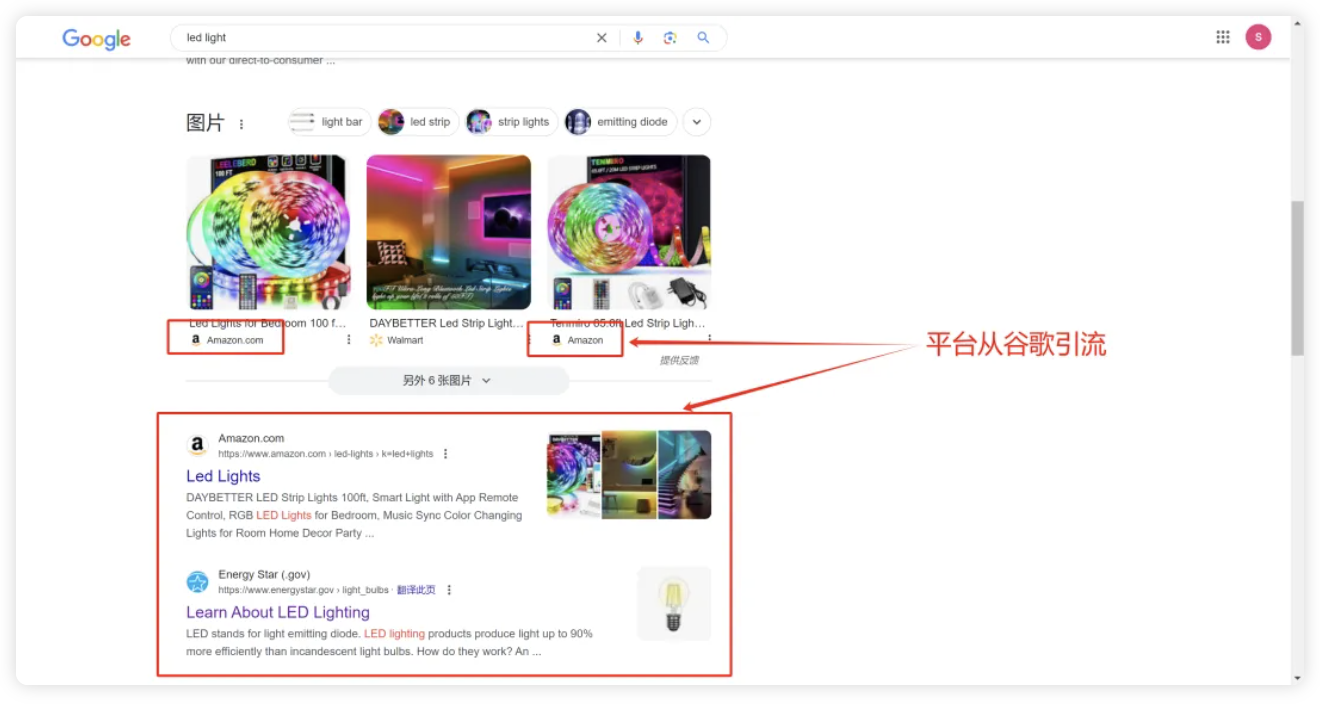Open Google Lens image search

tap(670, 38)
